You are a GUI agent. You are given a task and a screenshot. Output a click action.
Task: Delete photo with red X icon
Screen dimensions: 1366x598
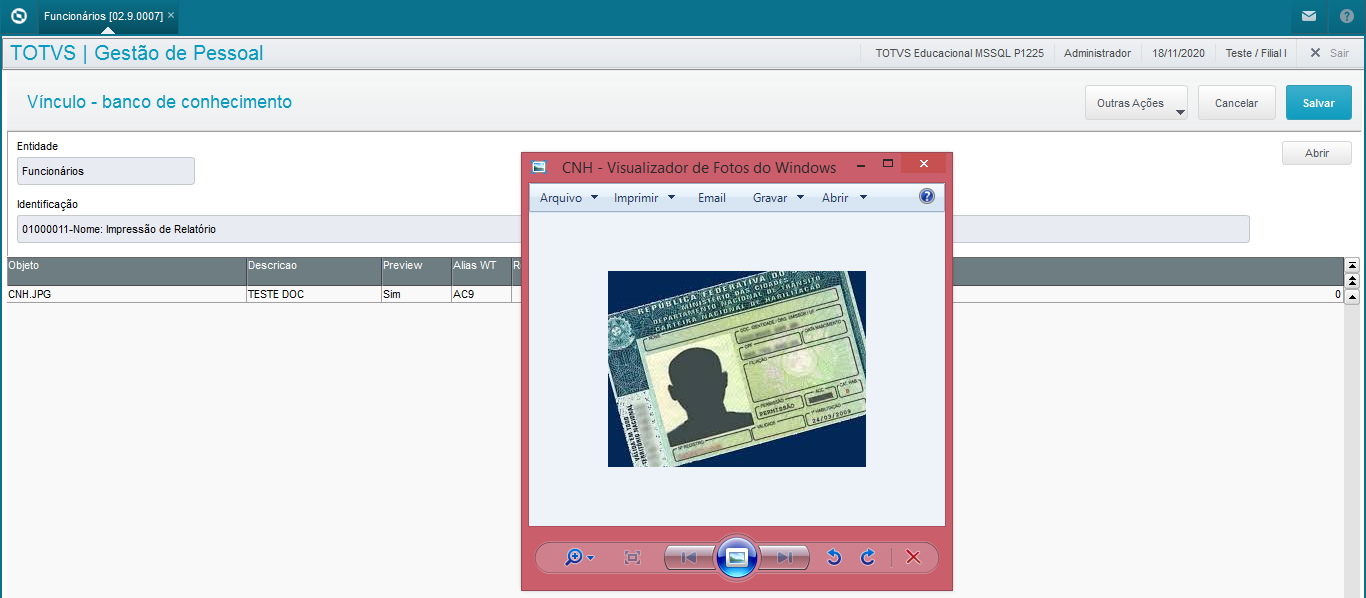click(913, 557)
